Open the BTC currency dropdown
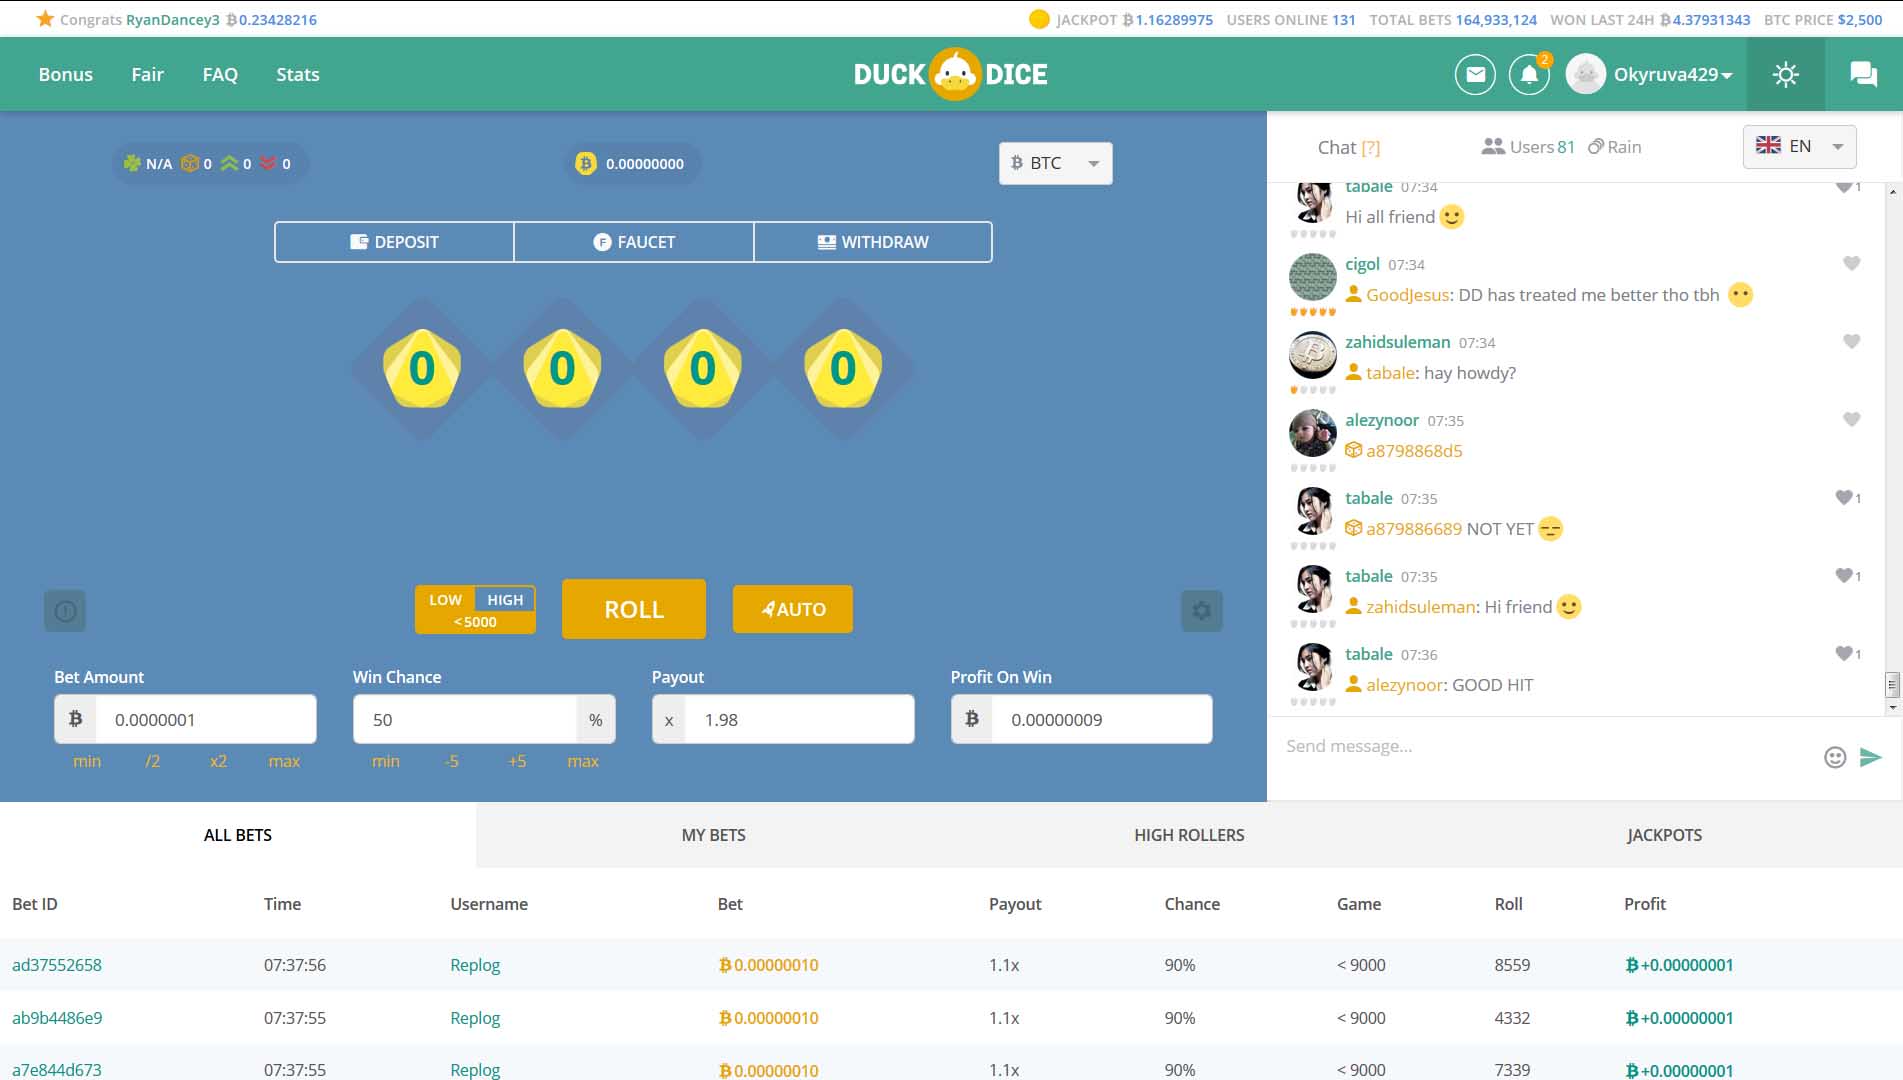Screen dimensions: 1903x1080 click(1055, 163)
